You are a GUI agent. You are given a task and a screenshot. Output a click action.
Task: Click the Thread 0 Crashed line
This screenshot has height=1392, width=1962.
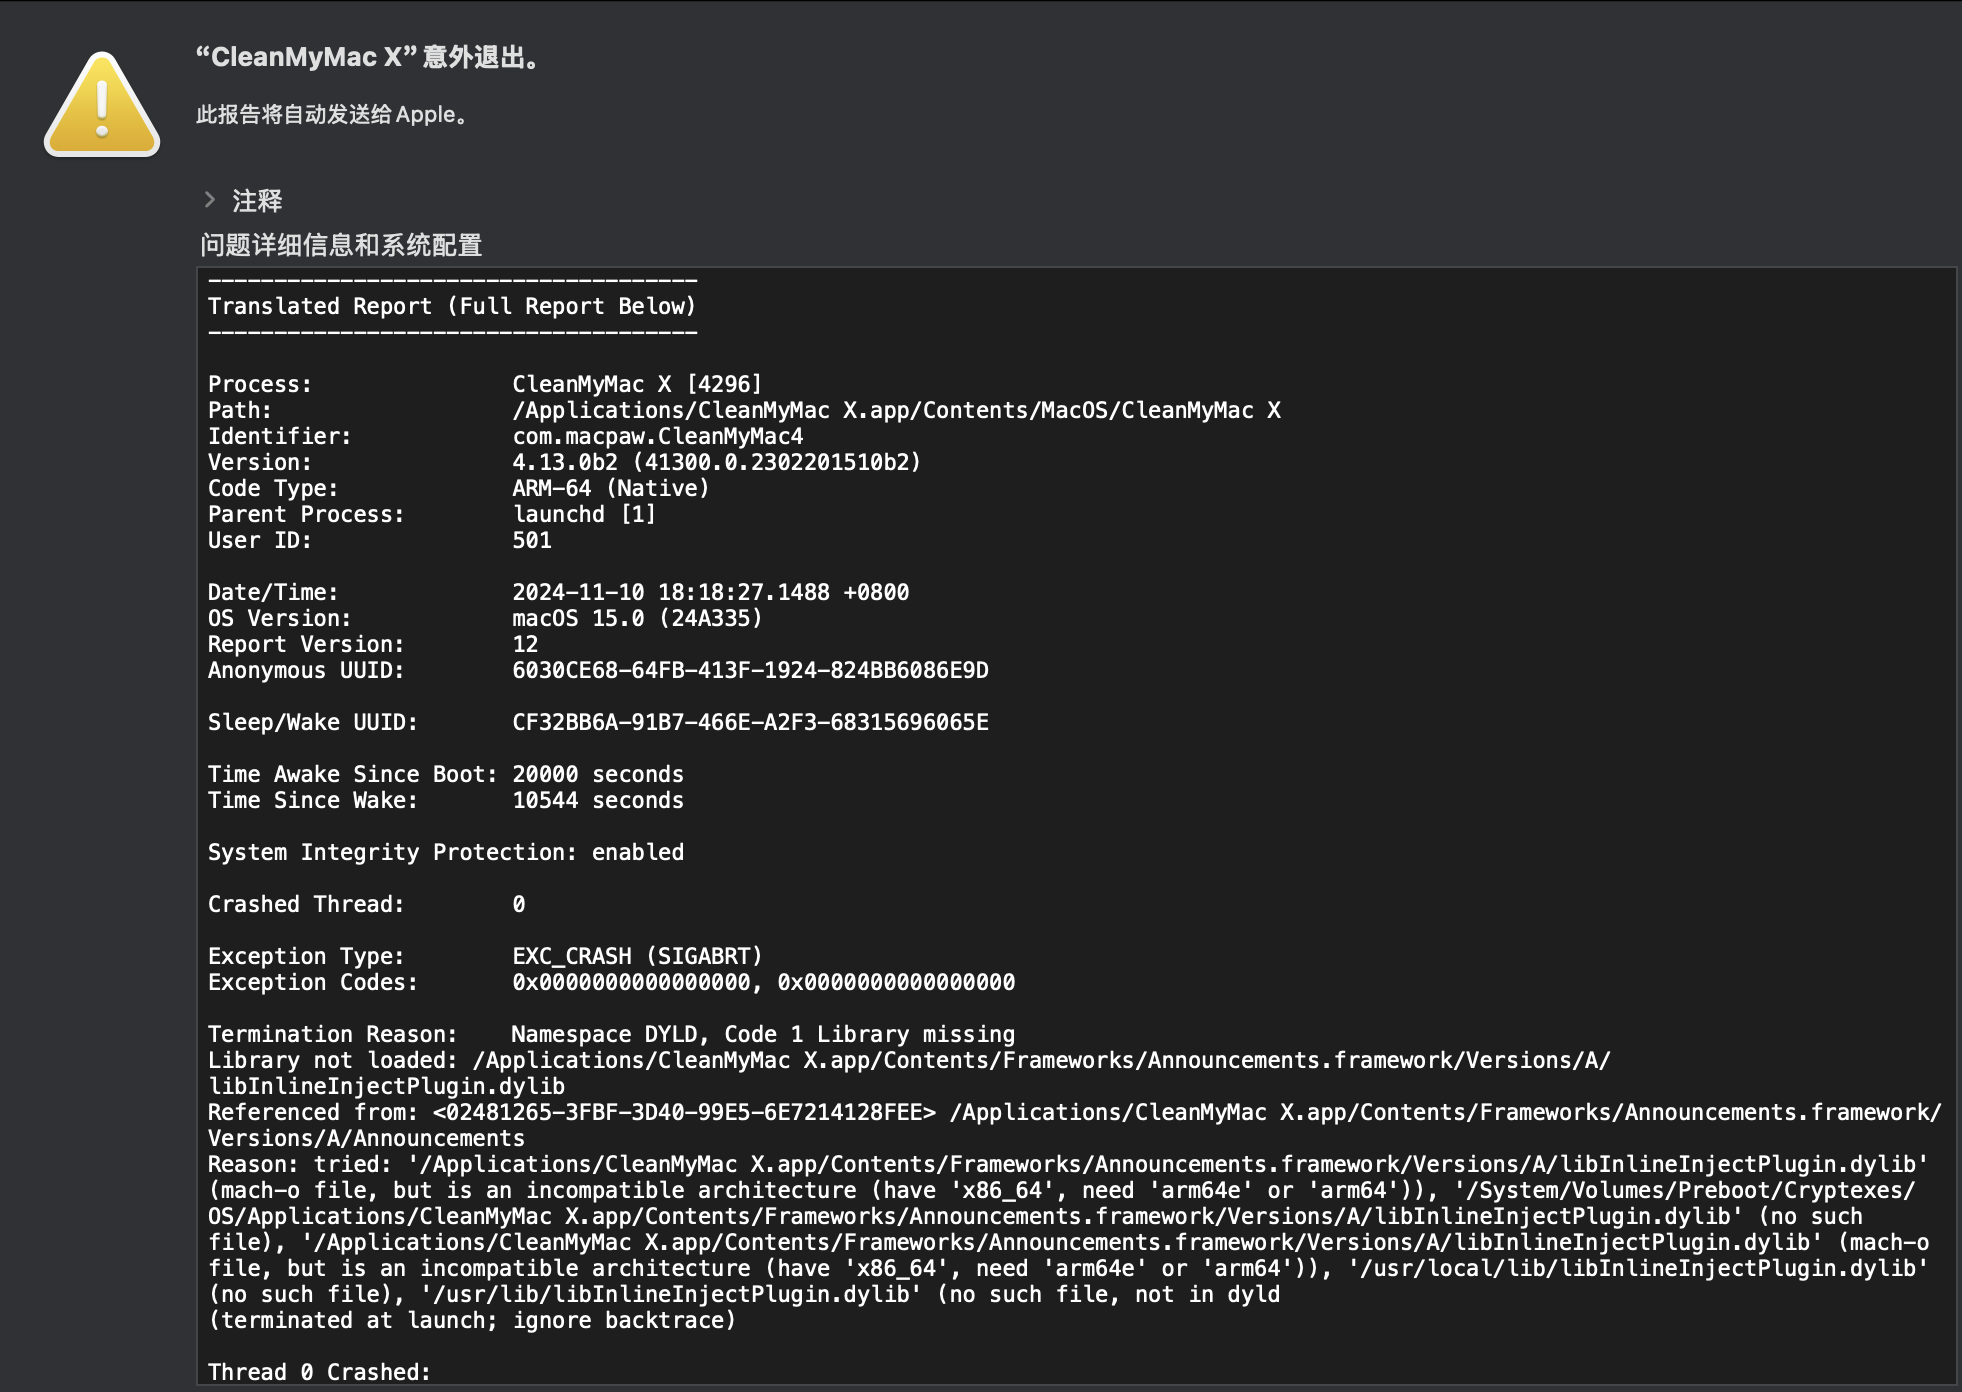(x=319, y=1372)
